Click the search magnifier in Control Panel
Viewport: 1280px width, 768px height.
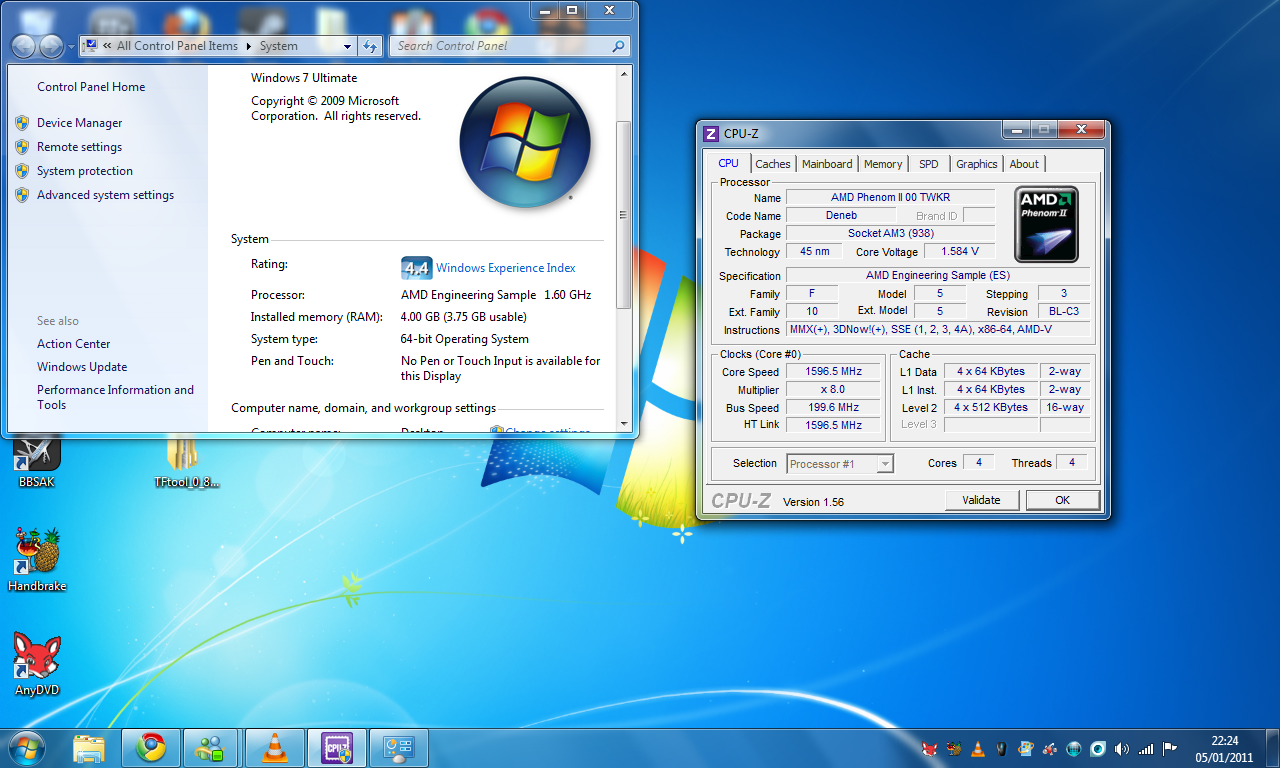pyautogui.click(x=619, y=46)
